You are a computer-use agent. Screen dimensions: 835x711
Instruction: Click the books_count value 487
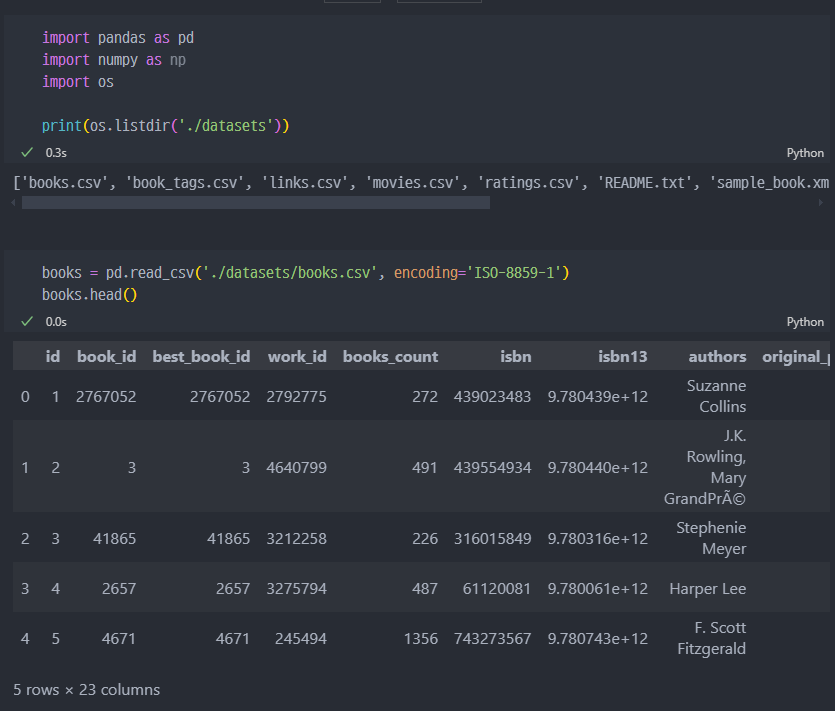(x=425, y=589)
